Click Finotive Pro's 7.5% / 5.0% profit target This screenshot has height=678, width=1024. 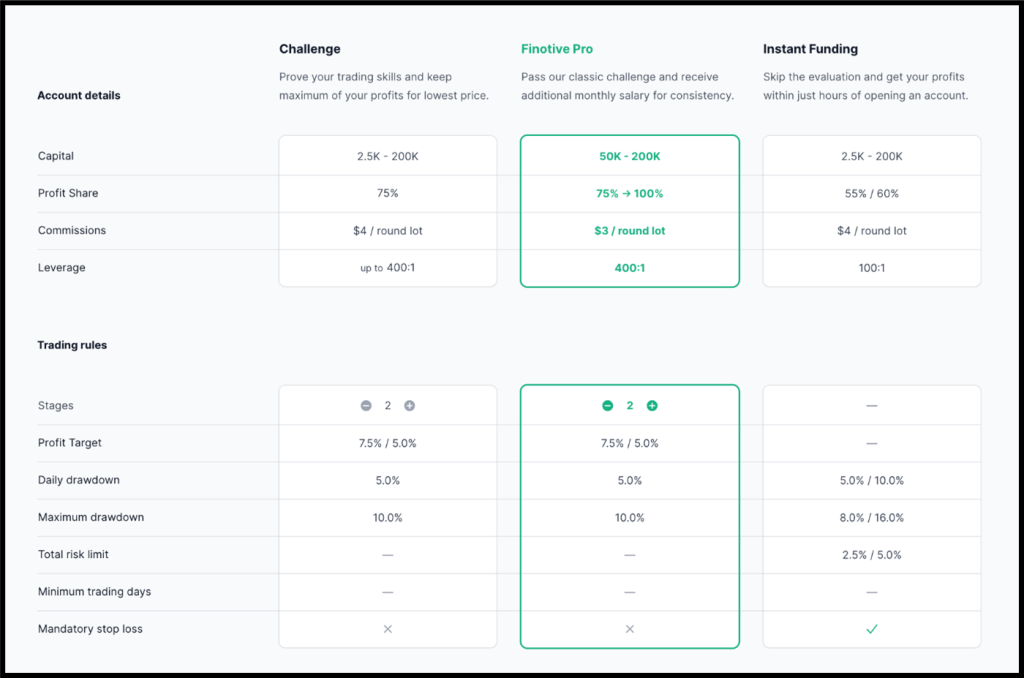(630, 443)
